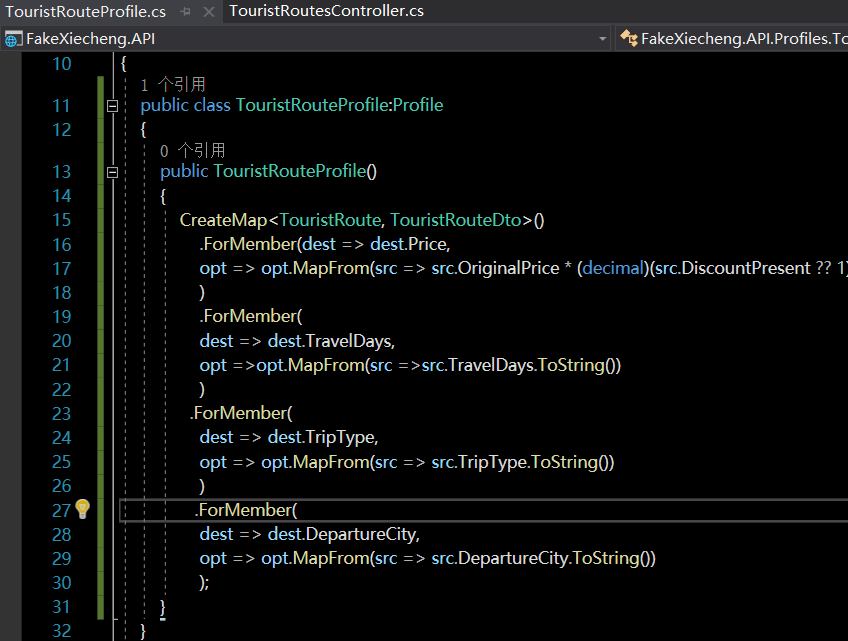Close the TouristRouteProfile.cs tab
Image resolution: width=848 pixels, height=641 pixels.
point(209,11)
